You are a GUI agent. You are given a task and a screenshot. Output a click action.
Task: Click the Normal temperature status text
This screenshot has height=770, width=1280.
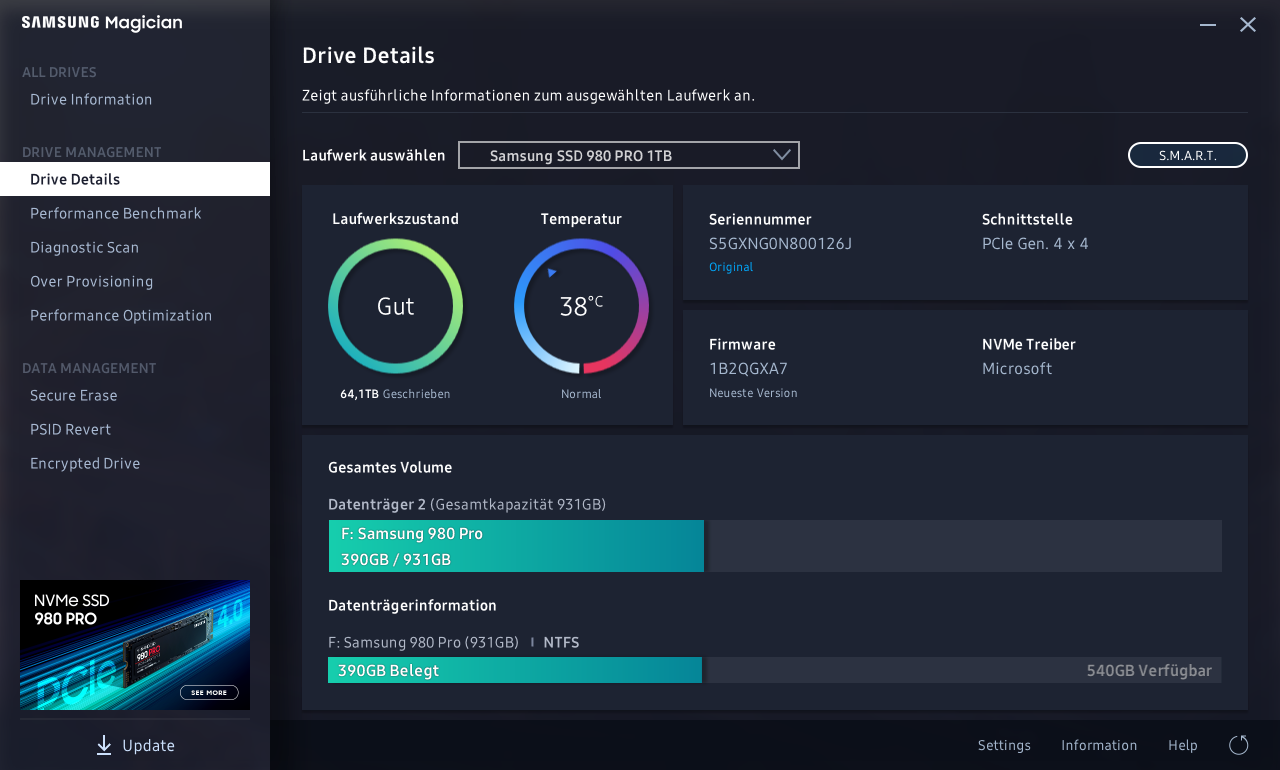click(x=581, y=394)
